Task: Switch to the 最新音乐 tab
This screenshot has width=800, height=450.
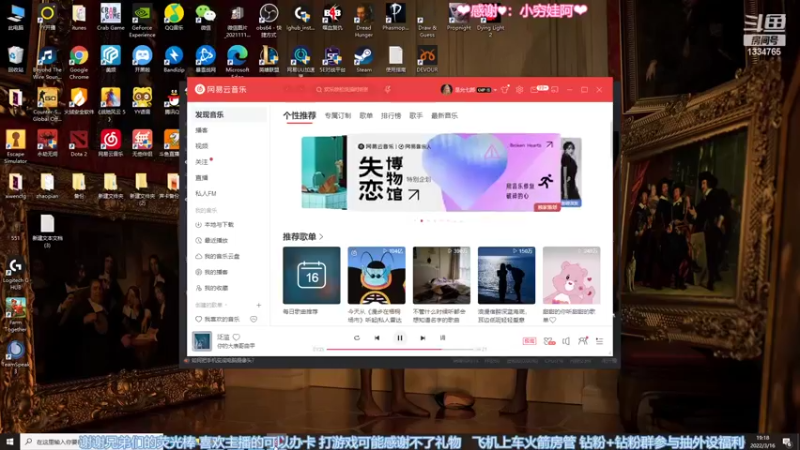Action: click(444, 116)
